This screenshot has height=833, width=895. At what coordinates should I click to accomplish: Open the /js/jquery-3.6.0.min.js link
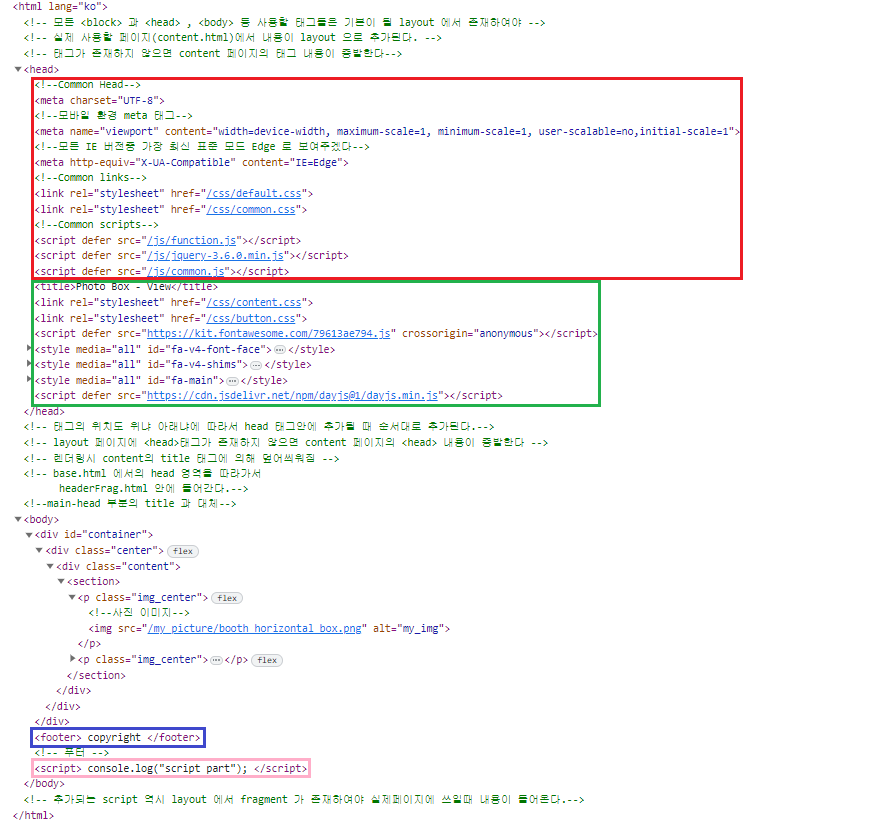(215, 255)
